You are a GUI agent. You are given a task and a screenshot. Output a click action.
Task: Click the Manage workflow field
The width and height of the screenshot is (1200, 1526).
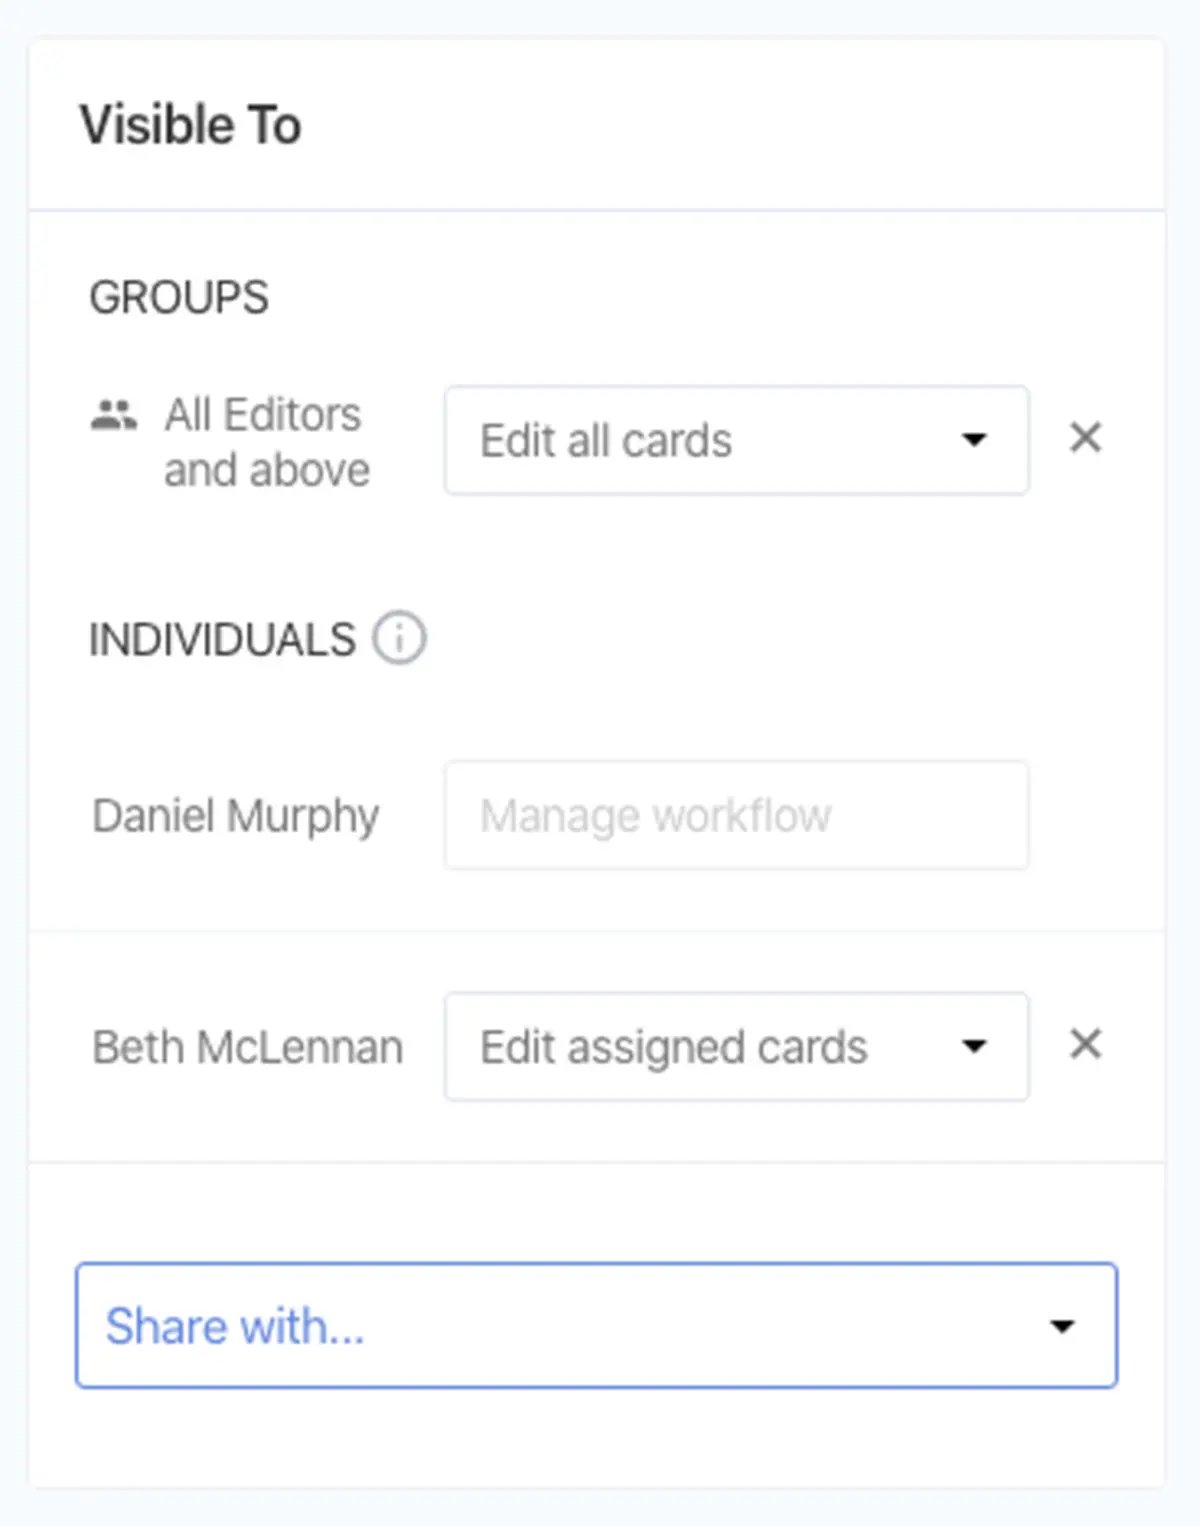click(x=737, y=815)
